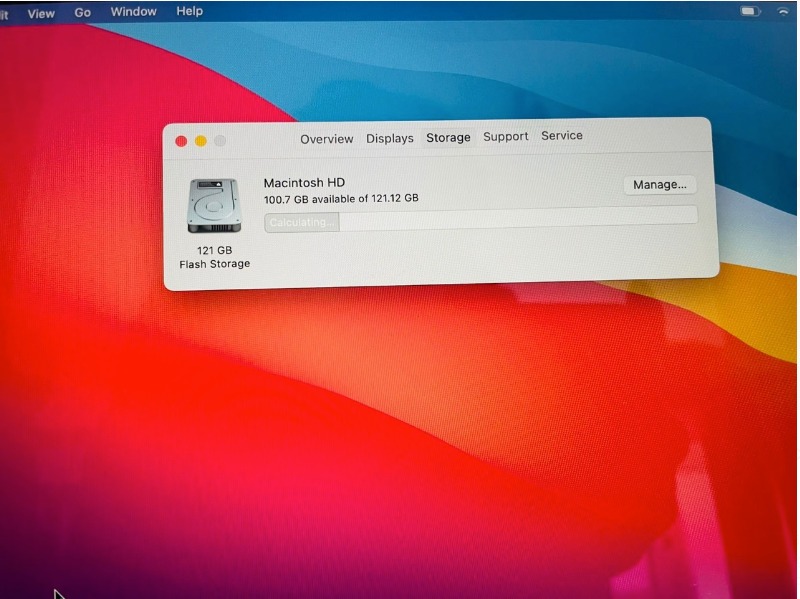Switch to the Displays tab
Viewport: 800px width, 599px height.
(390, 138)
